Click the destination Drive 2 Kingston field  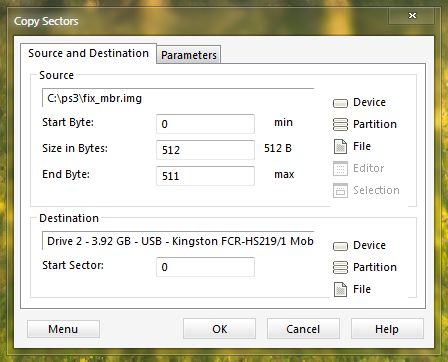point(178,241)
